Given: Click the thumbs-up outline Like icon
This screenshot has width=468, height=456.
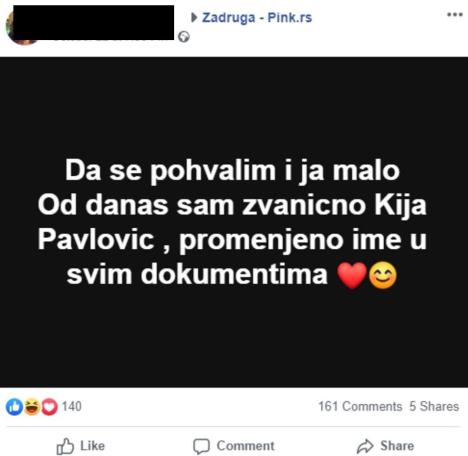Looking at the screenshot, I should [x=65, y=446].
